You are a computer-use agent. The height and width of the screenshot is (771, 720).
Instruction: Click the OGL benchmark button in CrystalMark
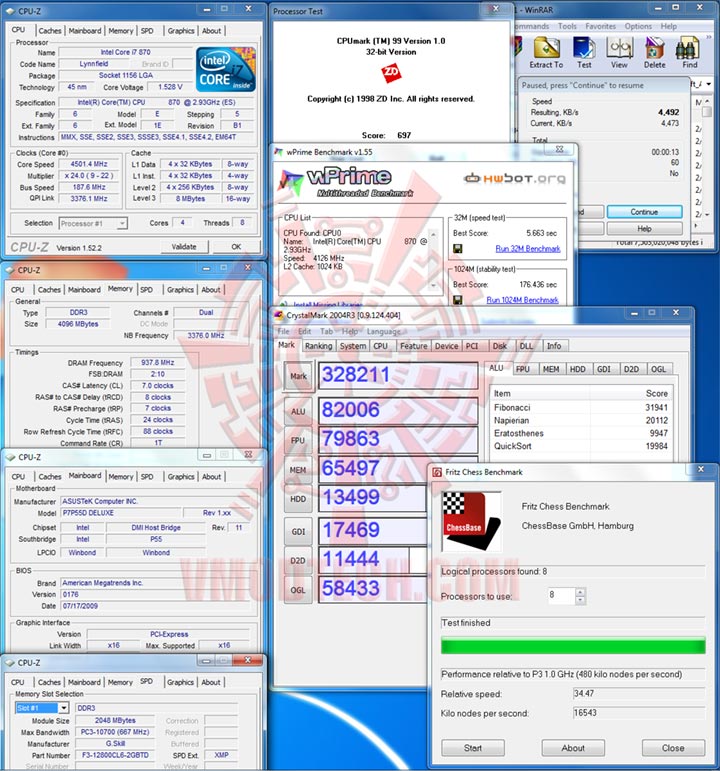click(299, 590)
